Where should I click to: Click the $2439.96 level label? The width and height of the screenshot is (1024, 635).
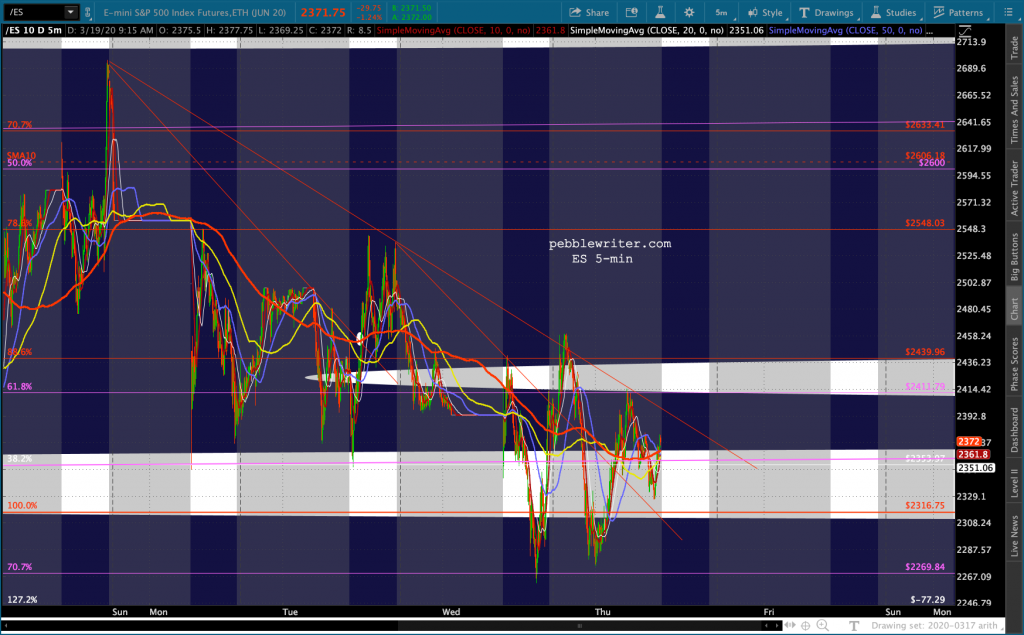(x=925, y=351)
